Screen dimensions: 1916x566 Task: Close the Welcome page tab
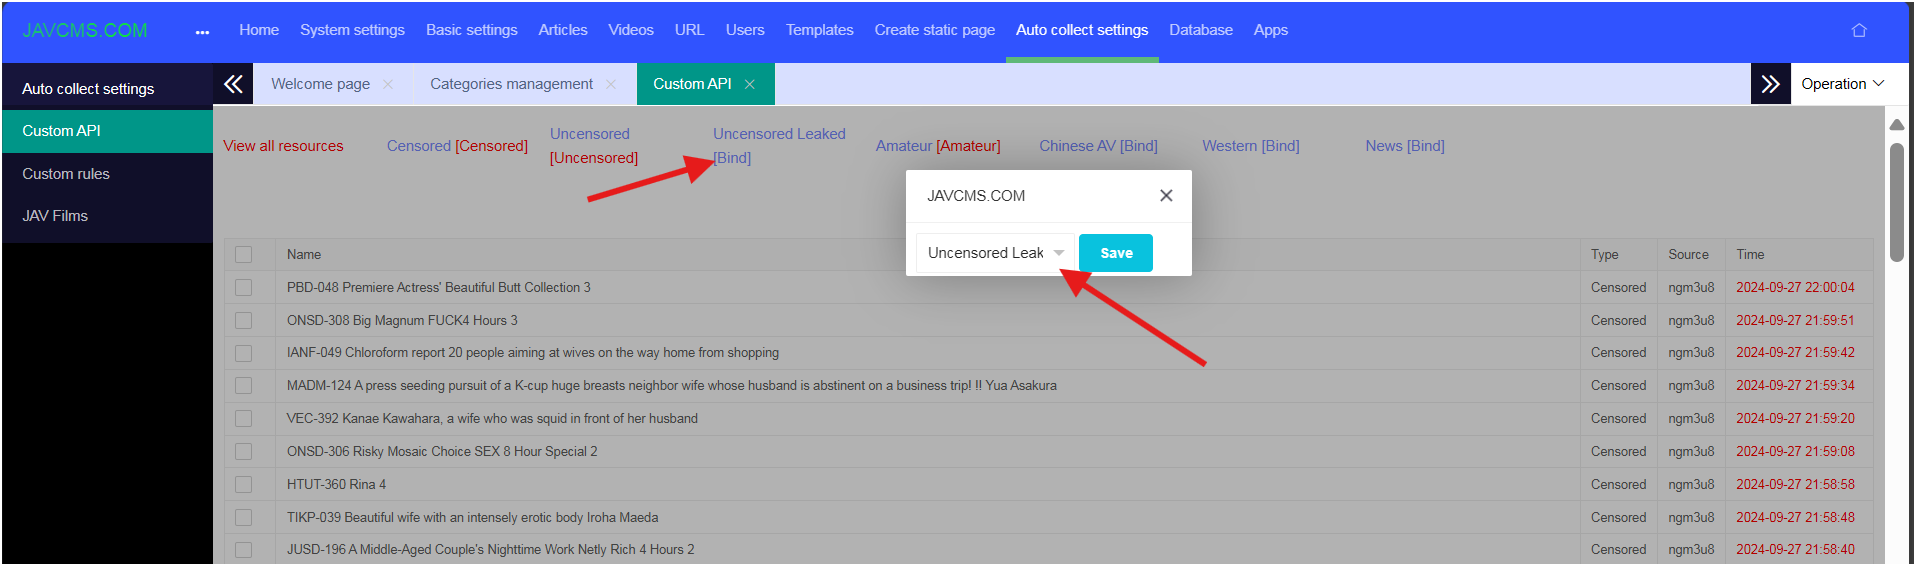(388, 85)
